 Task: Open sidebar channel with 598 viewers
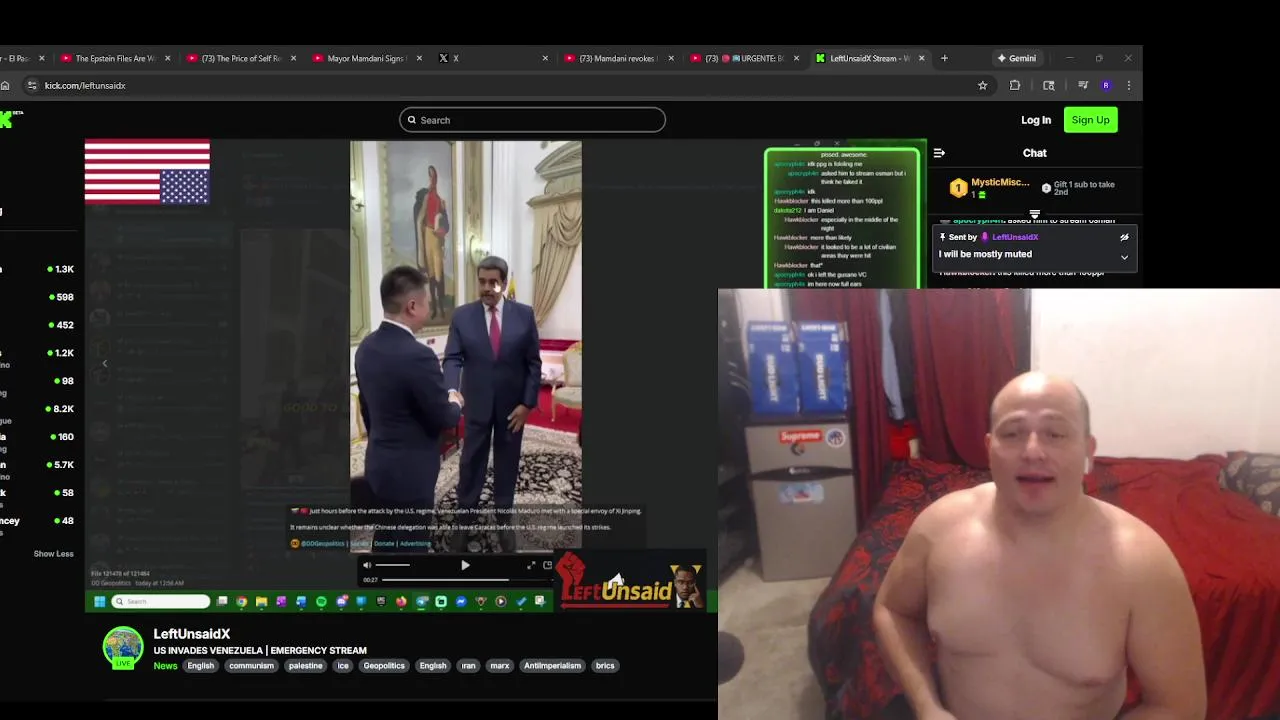click(38, 297)
